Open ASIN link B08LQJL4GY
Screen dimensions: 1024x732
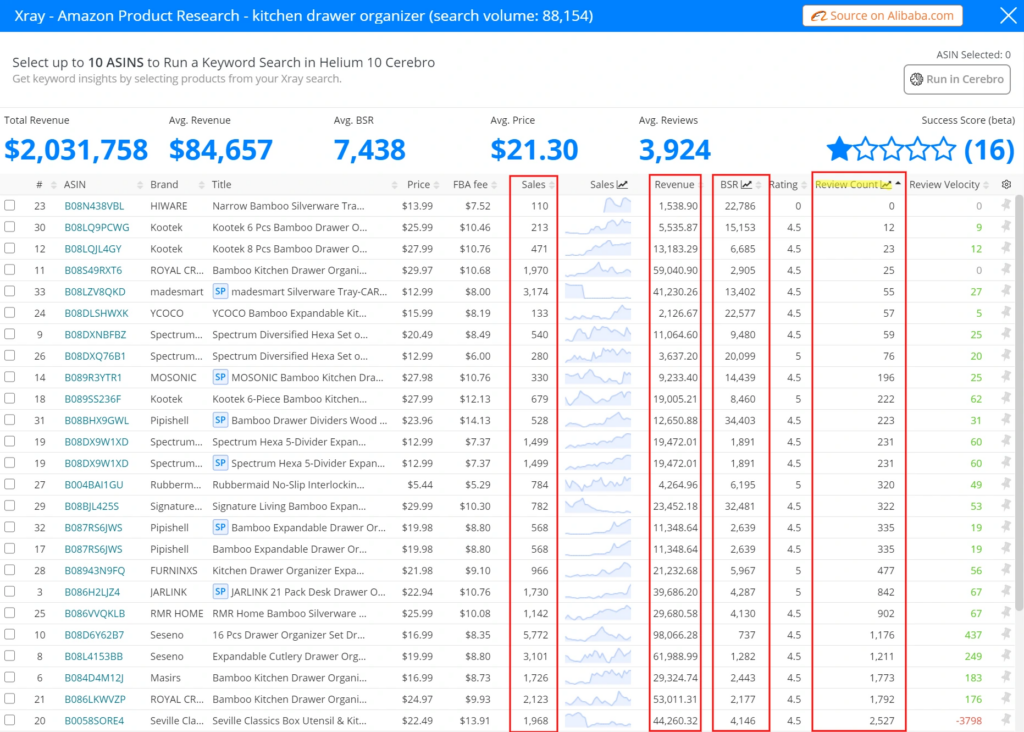(x=93, y=249)
